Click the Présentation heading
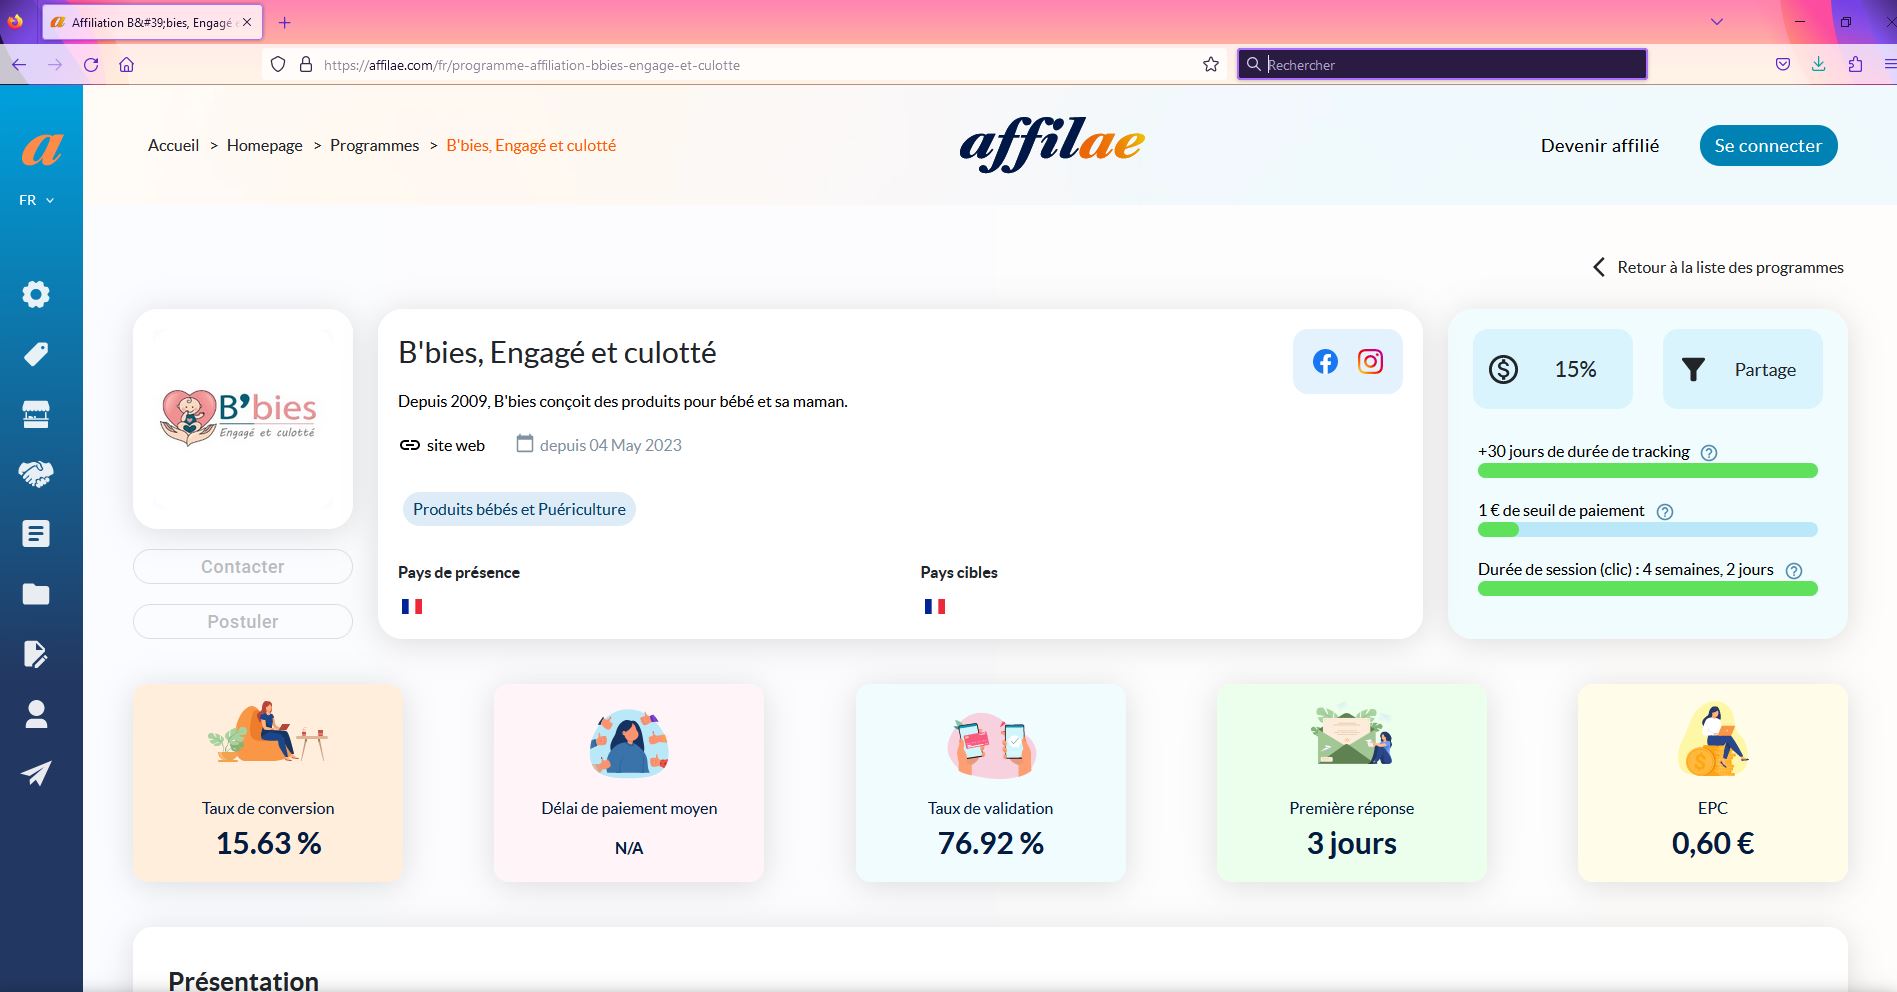The width and height of the screenshot is (1897, 992). (243, 980)
